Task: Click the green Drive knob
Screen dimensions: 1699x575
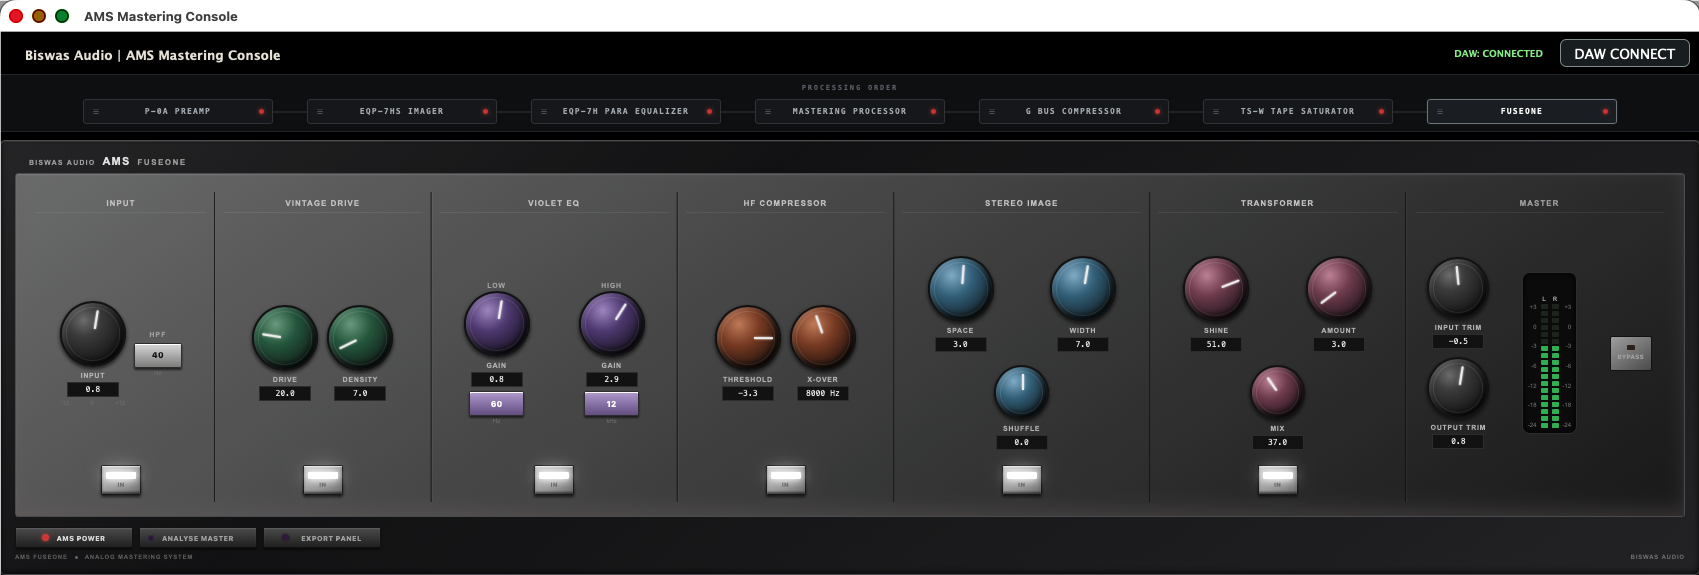Action: [285, 338]
